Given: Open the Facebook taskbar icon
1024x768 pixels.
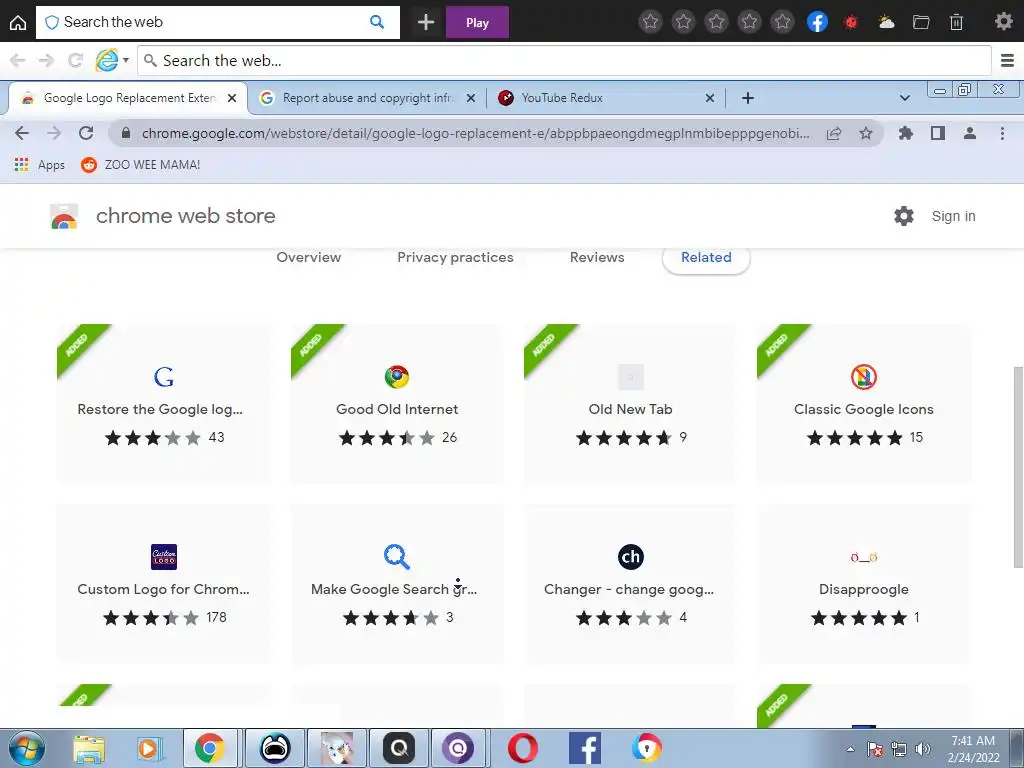Looking at the screenshot, I should click(x=584, y=748).
